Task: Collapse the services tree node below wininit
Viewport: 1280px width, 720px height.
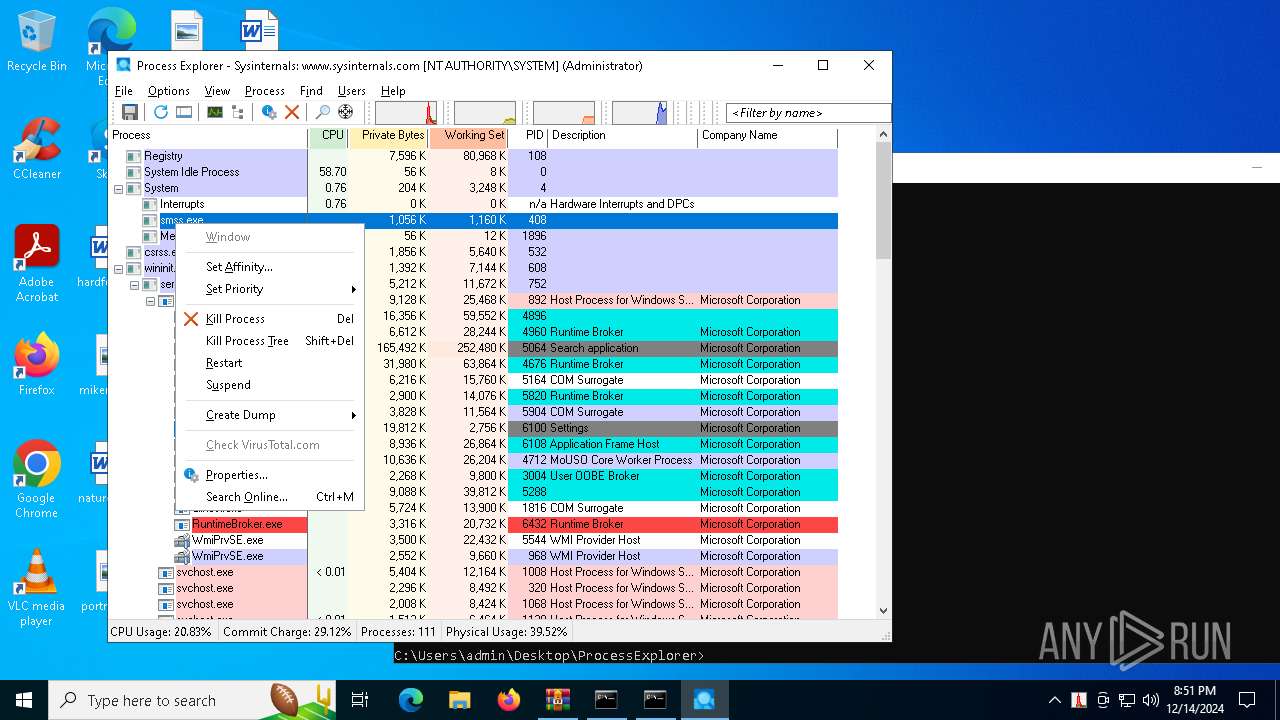Action: [x=135, y=284]
